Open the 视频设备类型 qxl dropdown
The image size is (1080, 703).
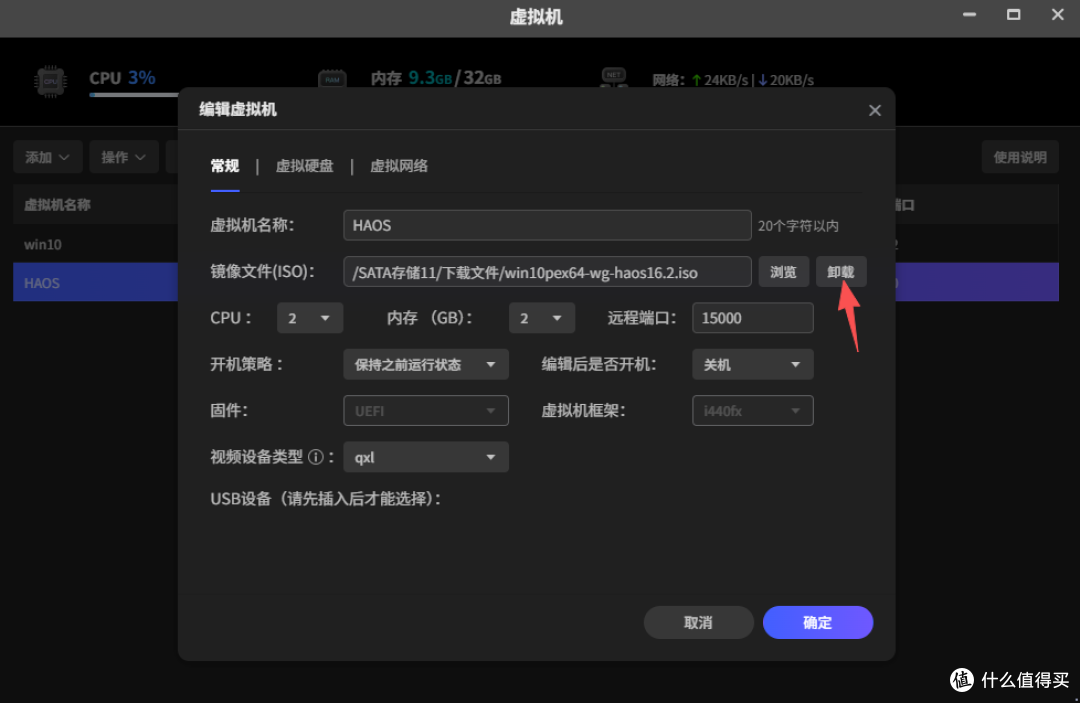click(426, 457)
